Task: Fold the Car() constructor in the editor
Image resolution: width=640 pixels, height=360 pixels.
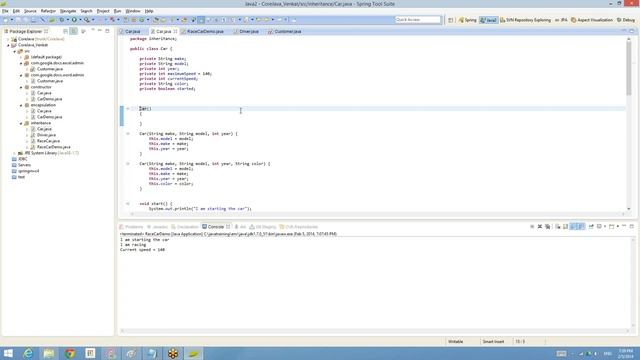Action: [x=128, y=109]
